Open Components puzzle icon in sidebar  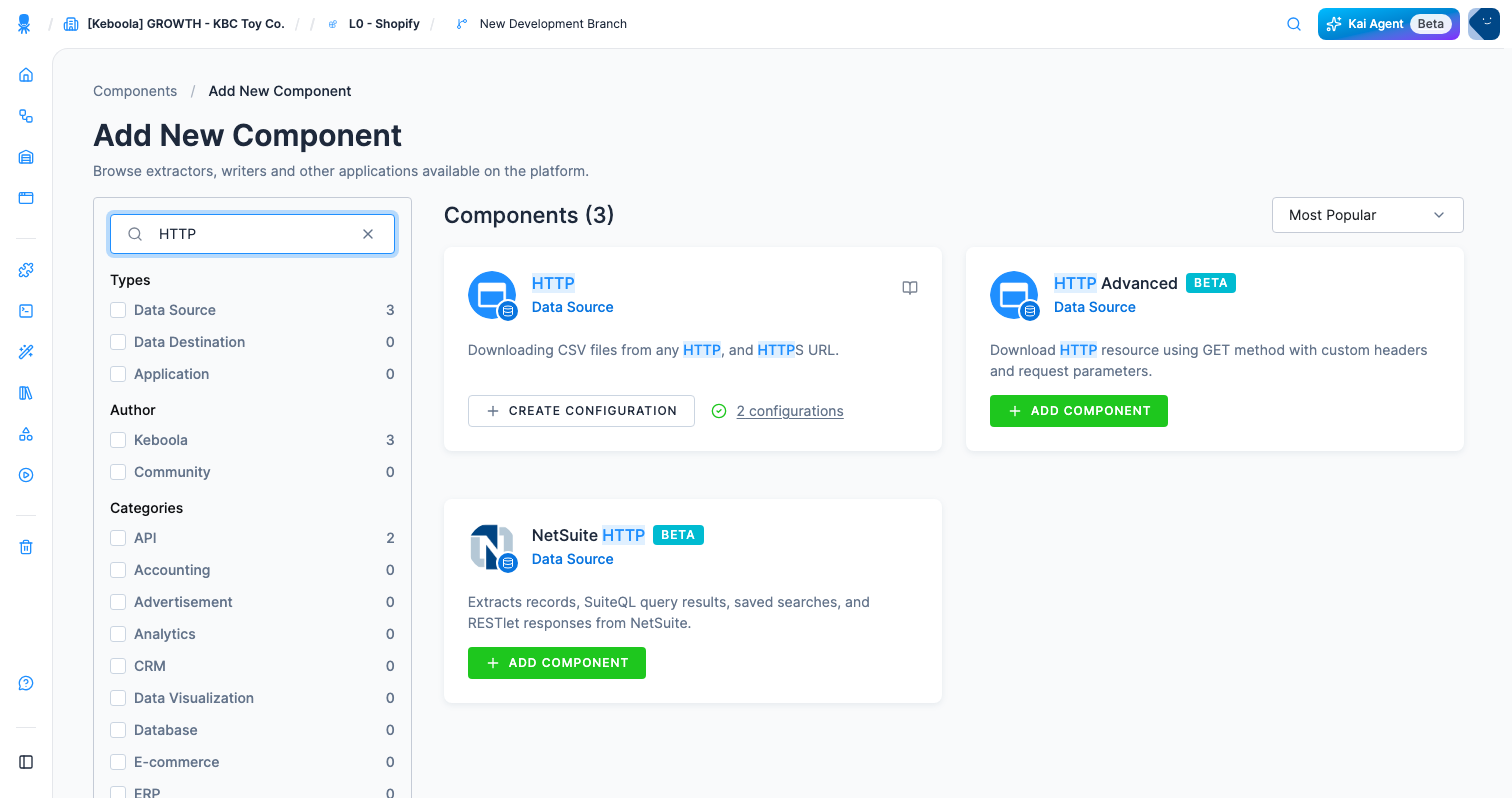point(26,270)
